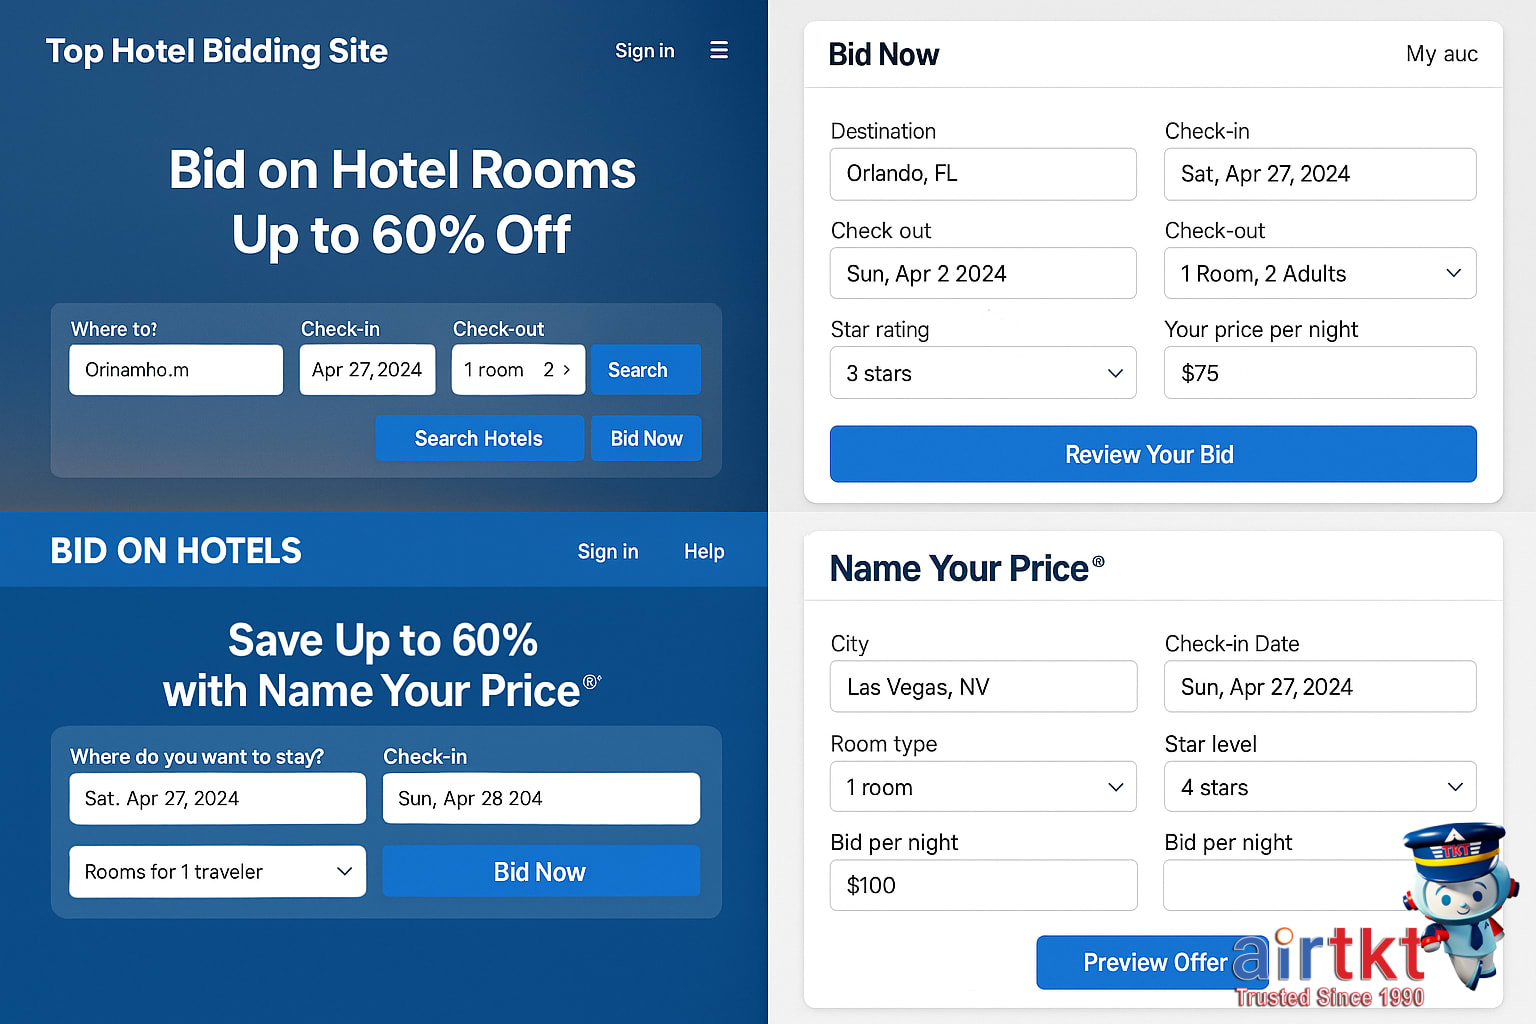Open the Help menu item
Screen dimensions: 1536x1024
pyautogui.click(x=704, y=551)
